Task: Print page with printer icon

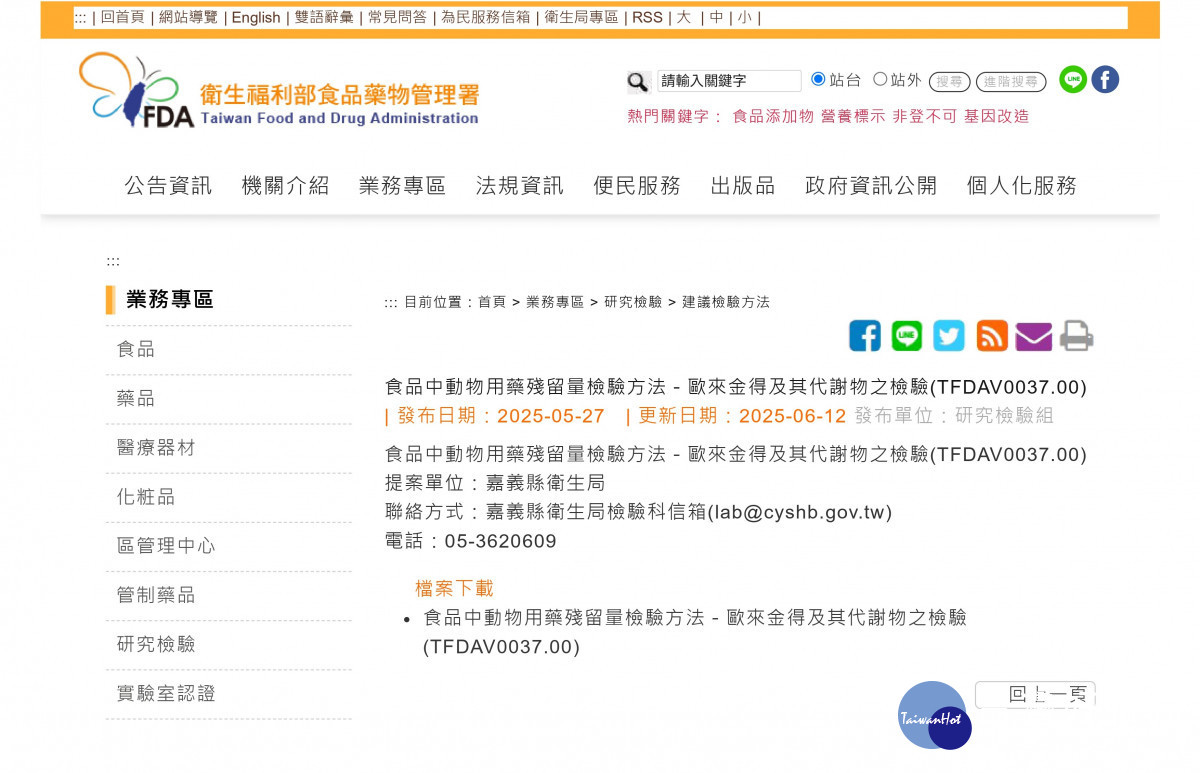Action: 1077,336
